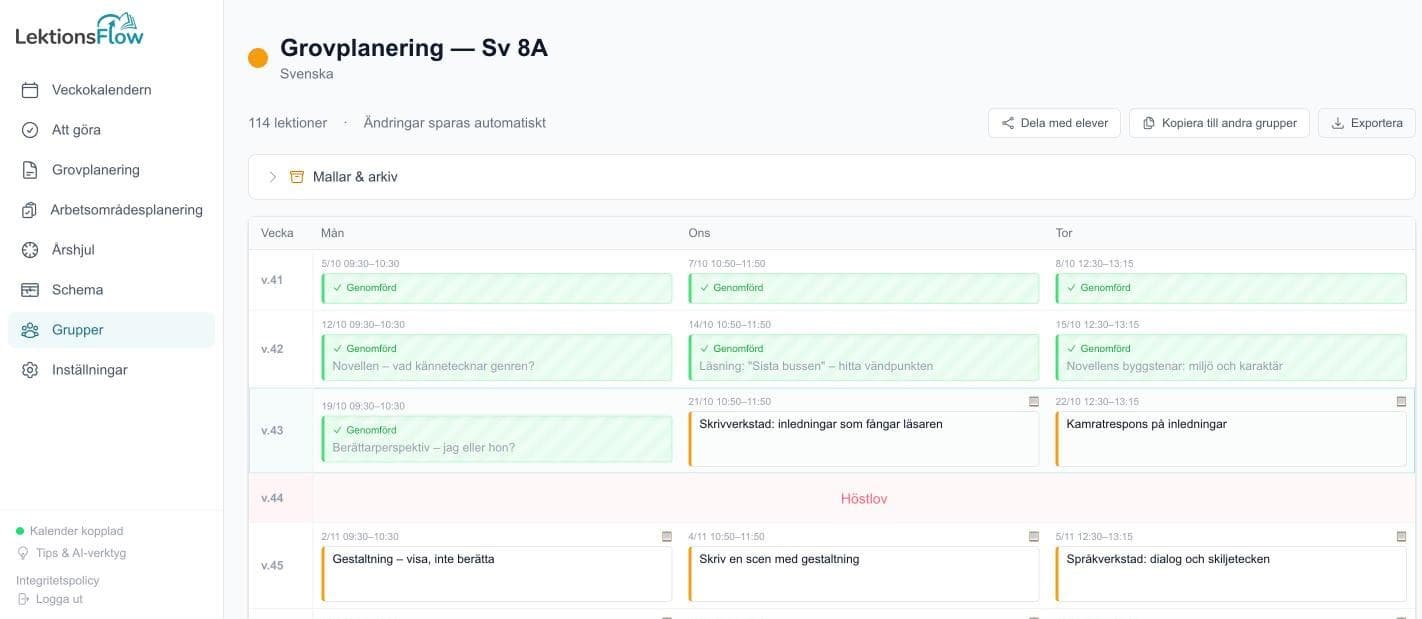Click the Årshjul wheel icon
Viewport: 1422px width, 619px height.
(30, 250)
